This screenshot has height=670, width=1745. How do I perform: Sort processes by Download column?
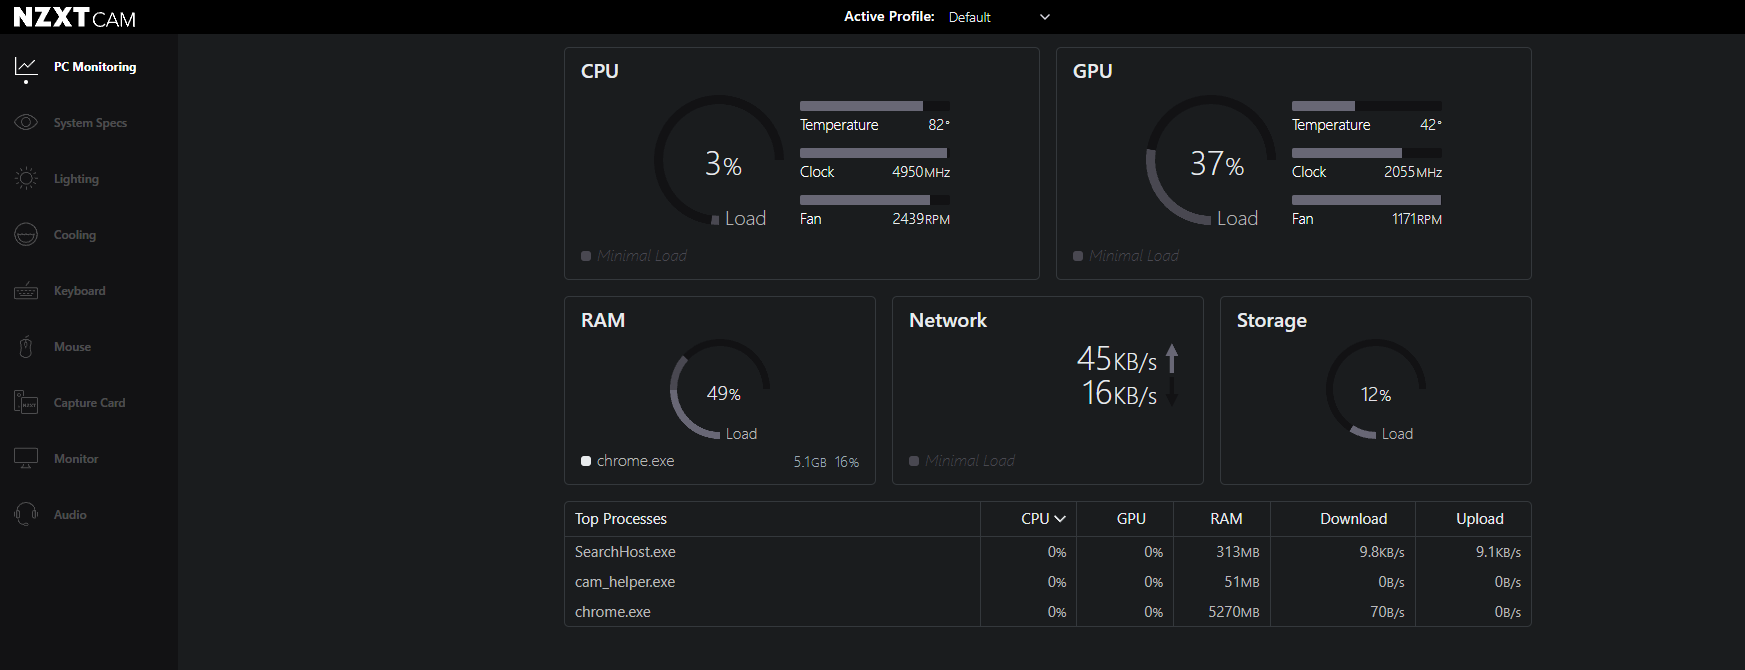coord(1353,519)
